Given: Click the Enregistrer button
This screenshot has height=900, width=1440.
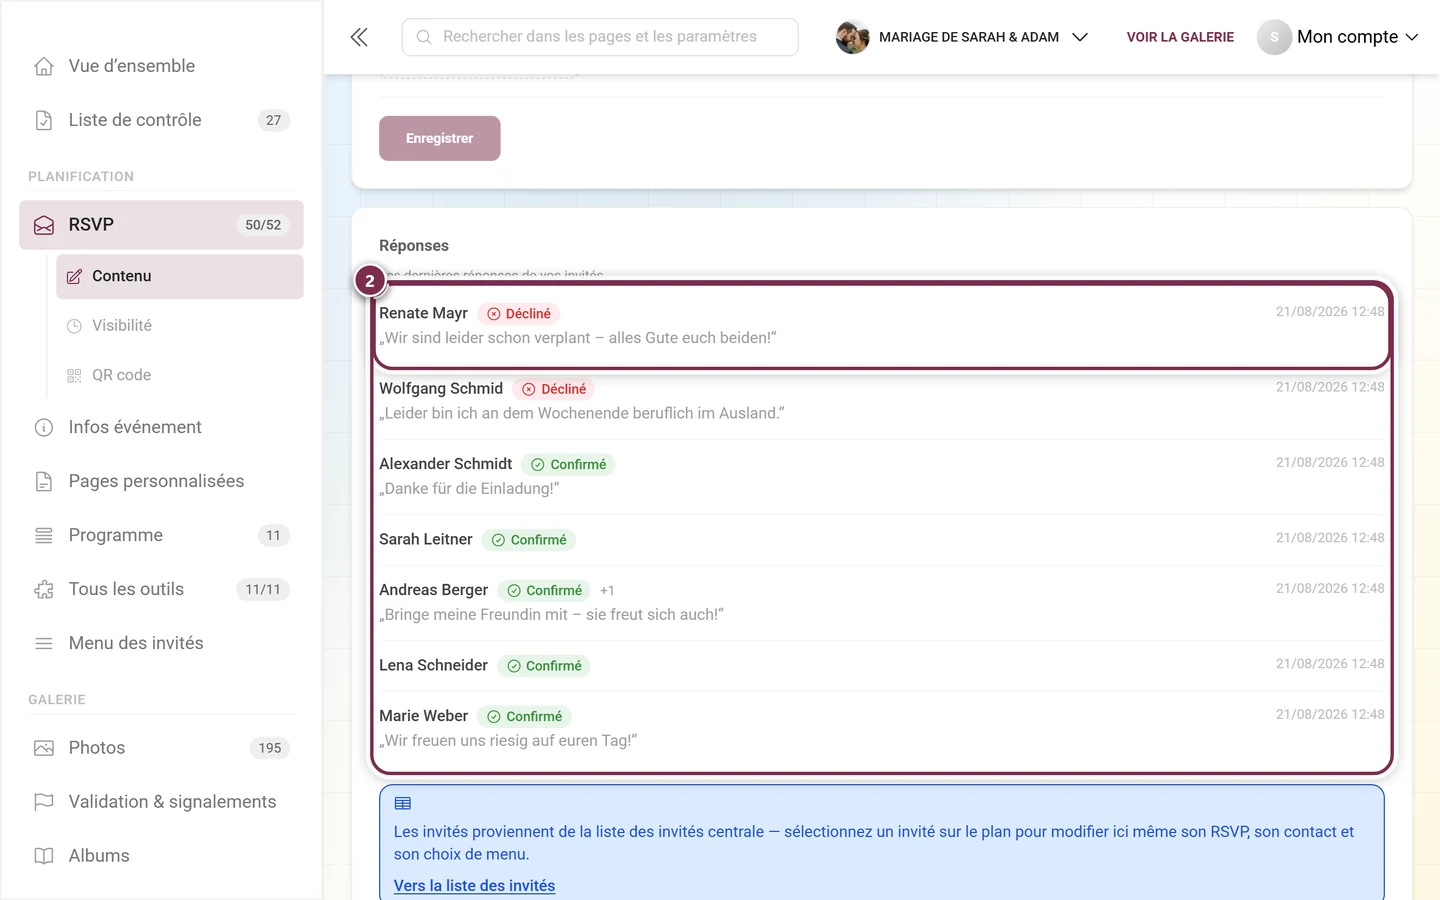Looking at the screenshot, I should point(440,138).
